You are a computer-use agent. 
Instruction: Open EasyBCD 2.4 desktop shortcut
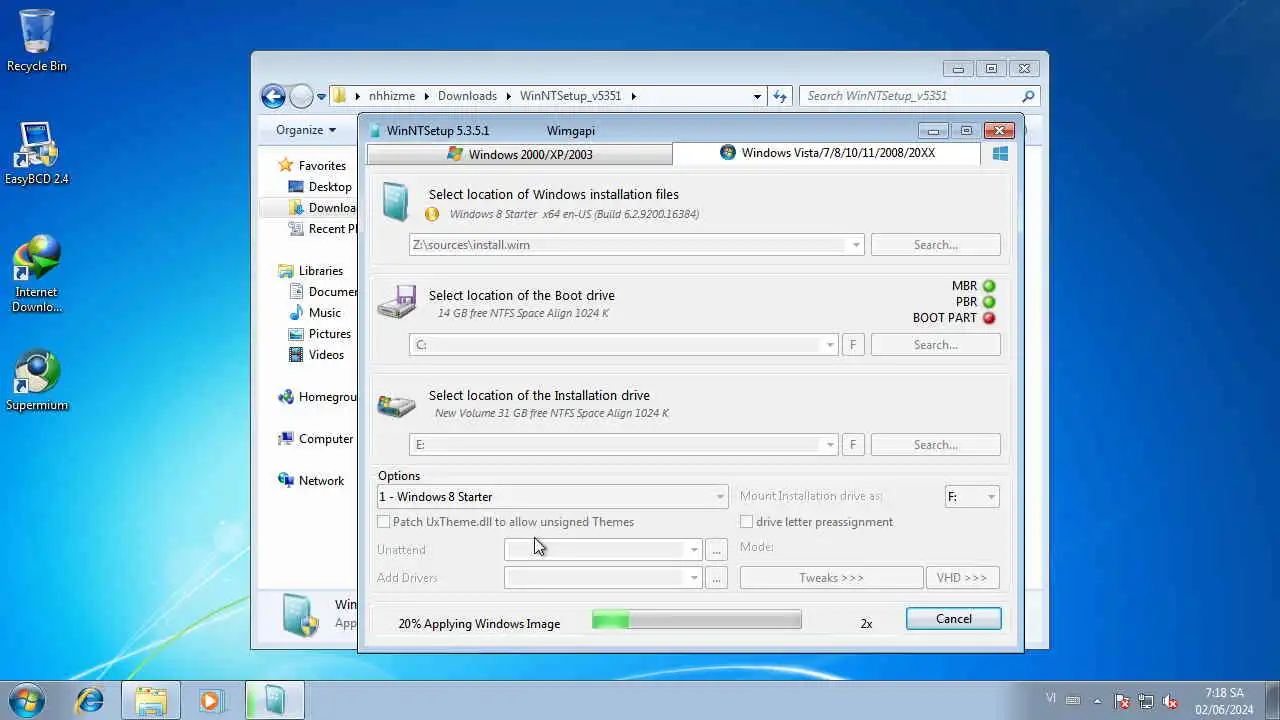tap(37, 153)
